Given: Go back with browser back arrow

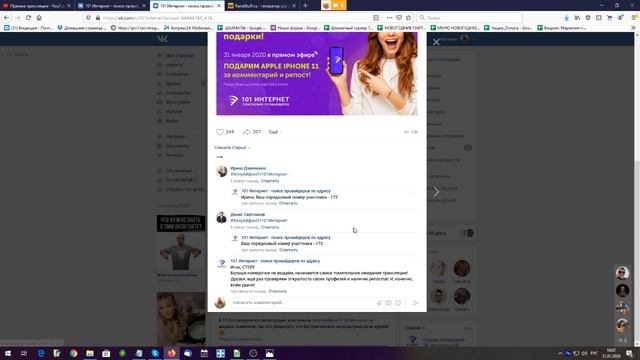Looking at the screenshot, I should click(7, 18).
